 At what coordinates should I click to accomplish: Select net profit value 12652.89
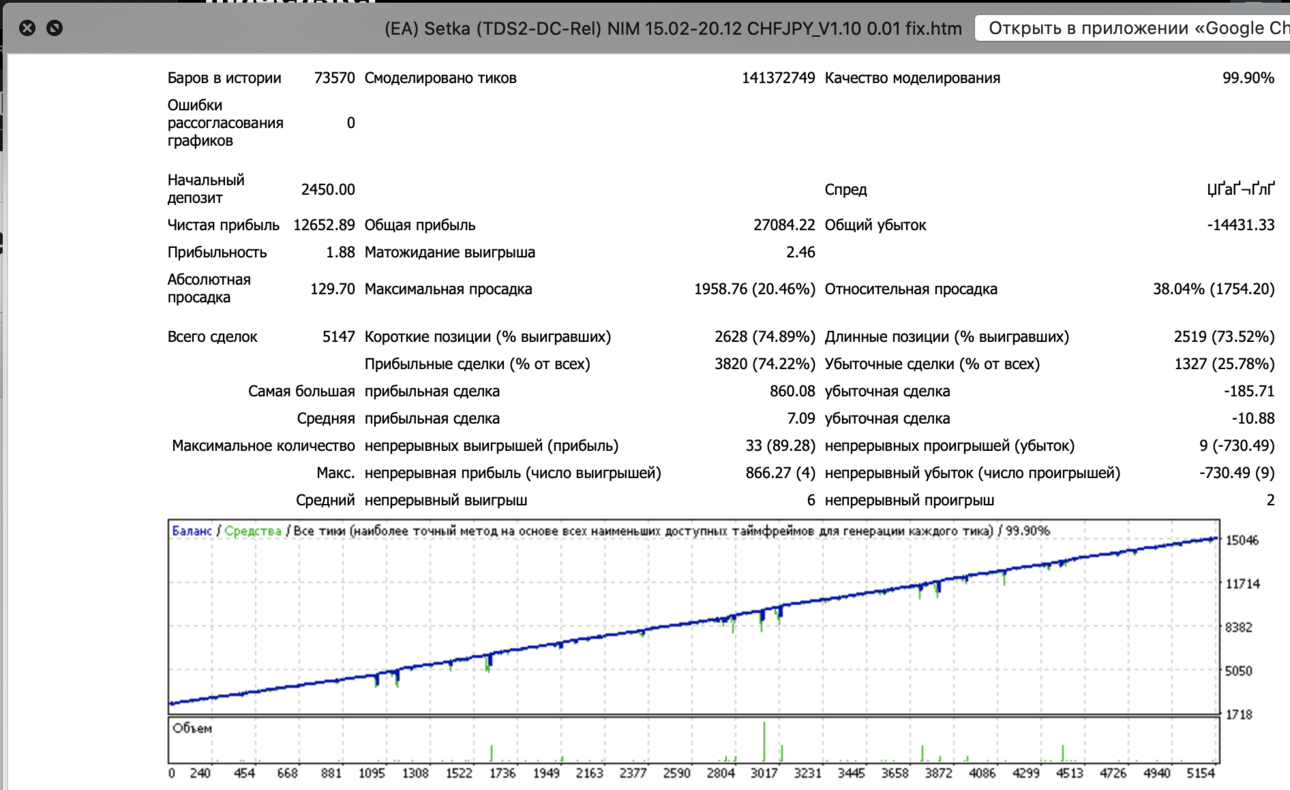click(324, 225)
